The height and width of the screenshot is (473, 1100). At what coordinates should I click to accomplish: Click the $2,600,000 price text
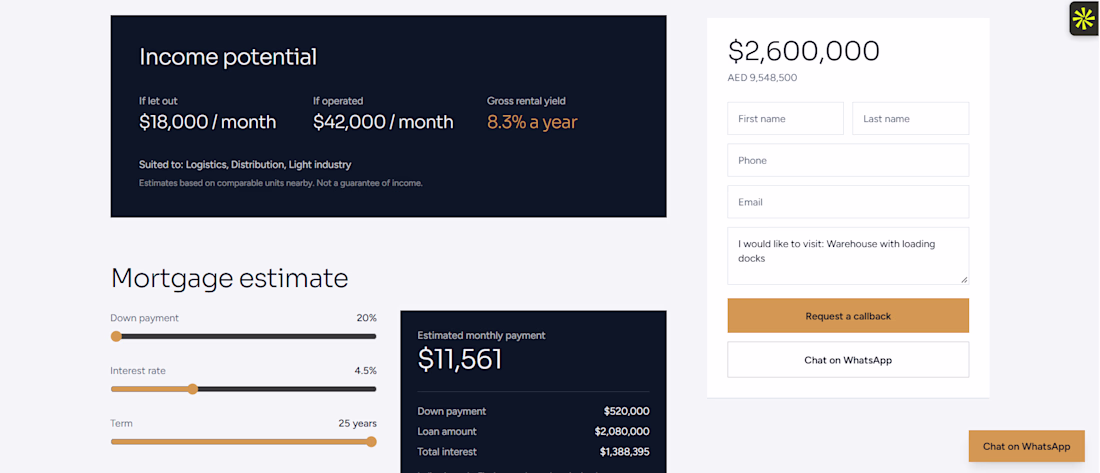[804, 51]
